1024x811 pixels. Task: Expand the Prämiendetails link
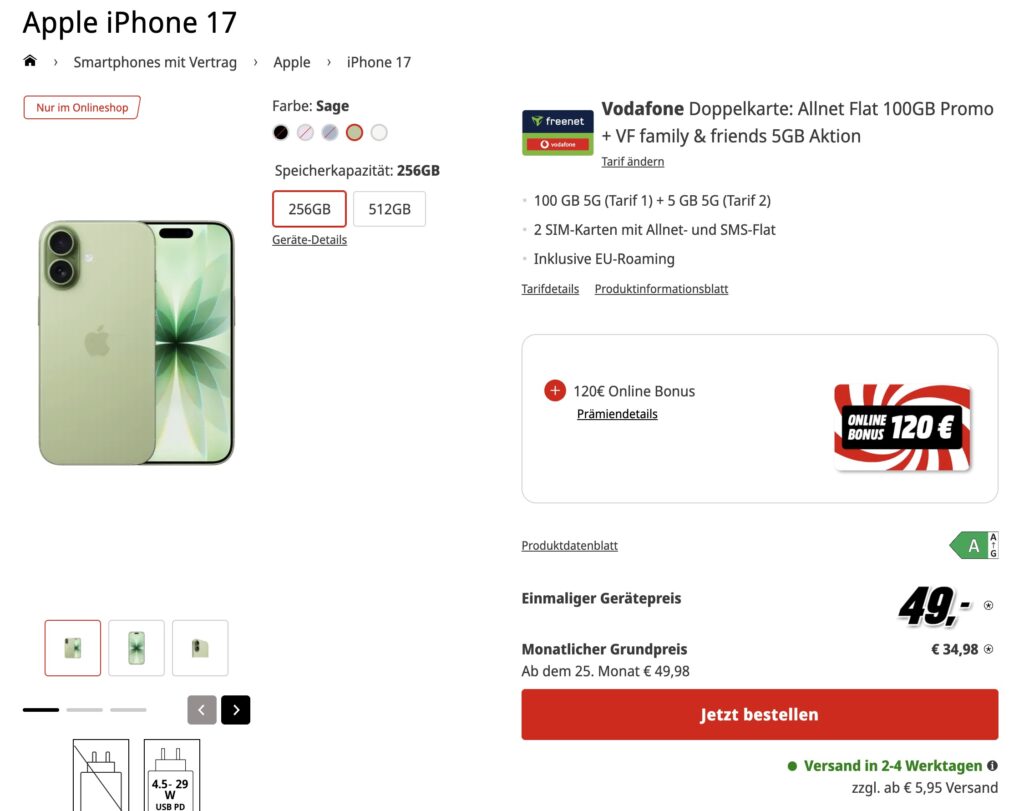(617, 414)
